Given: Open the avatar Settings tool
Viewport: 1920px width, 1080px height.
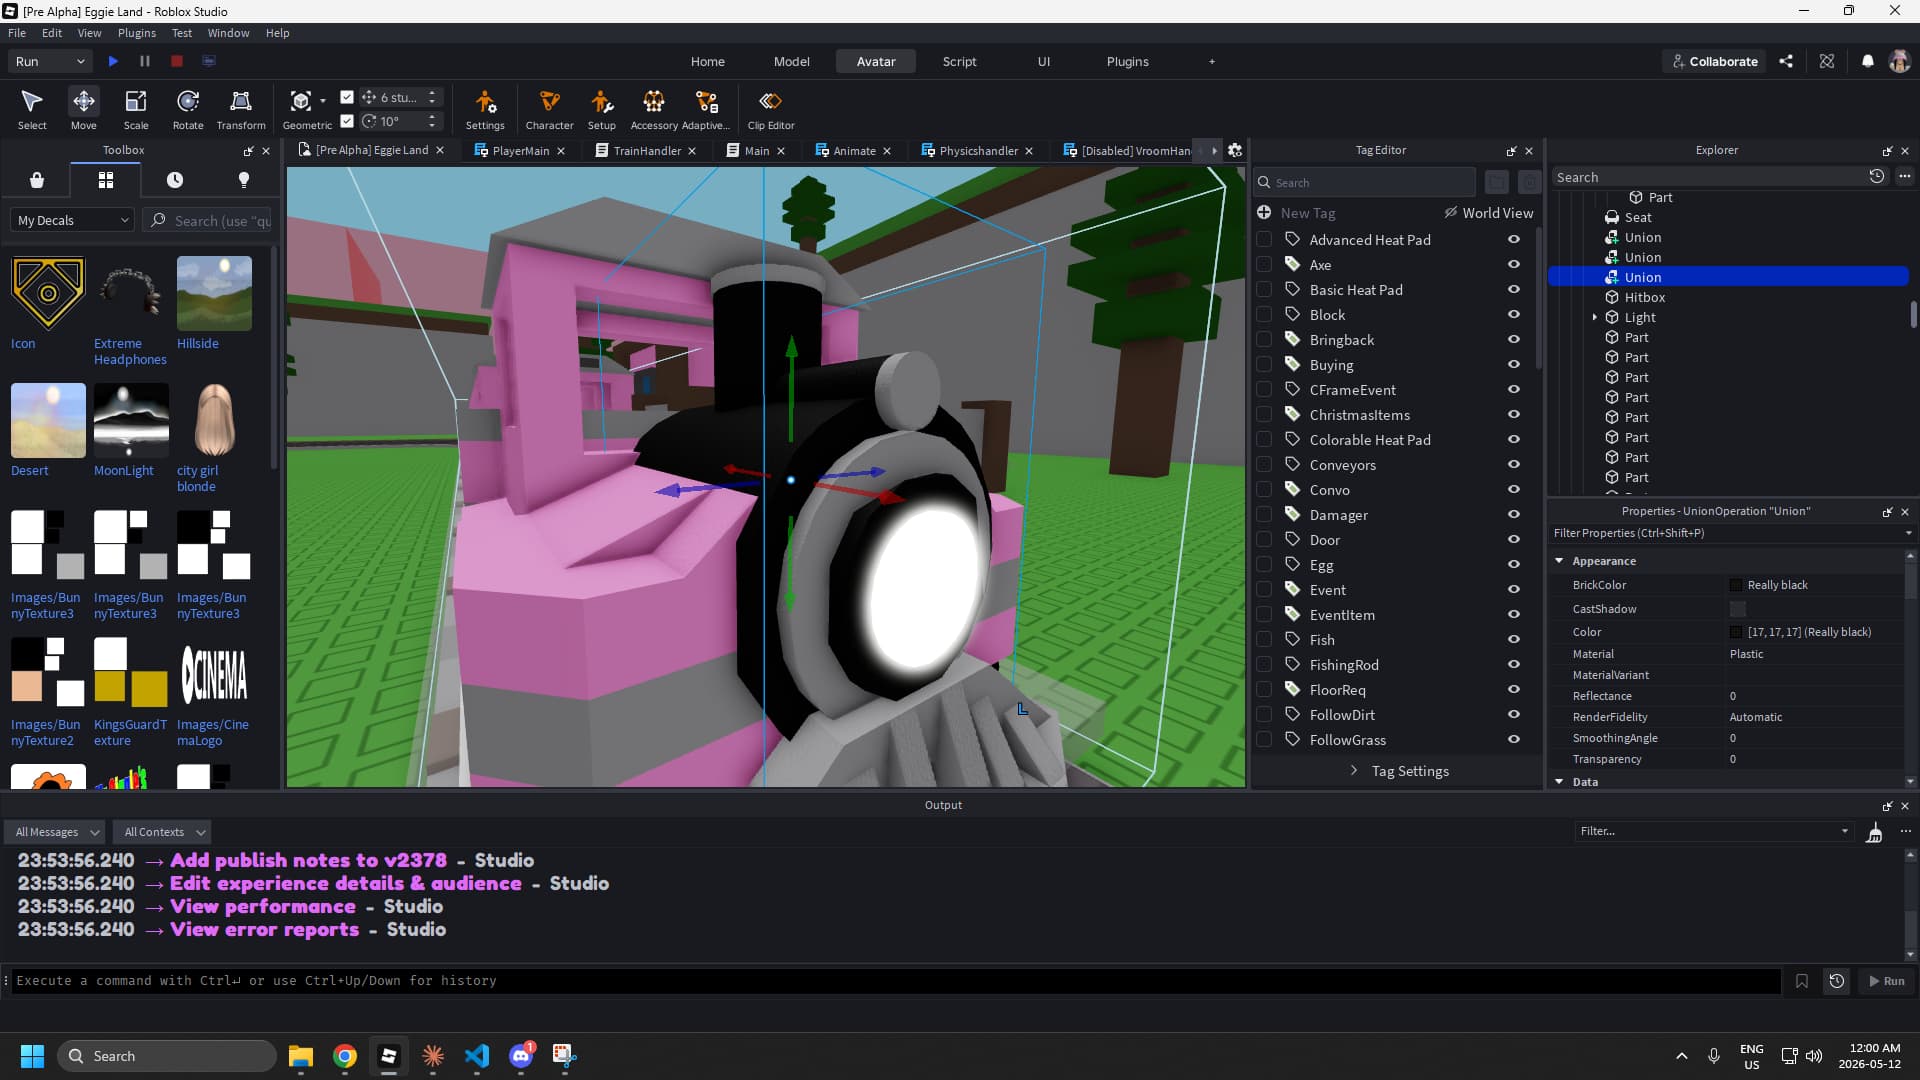Looking at the screenshot, I should tap(485, 109).
